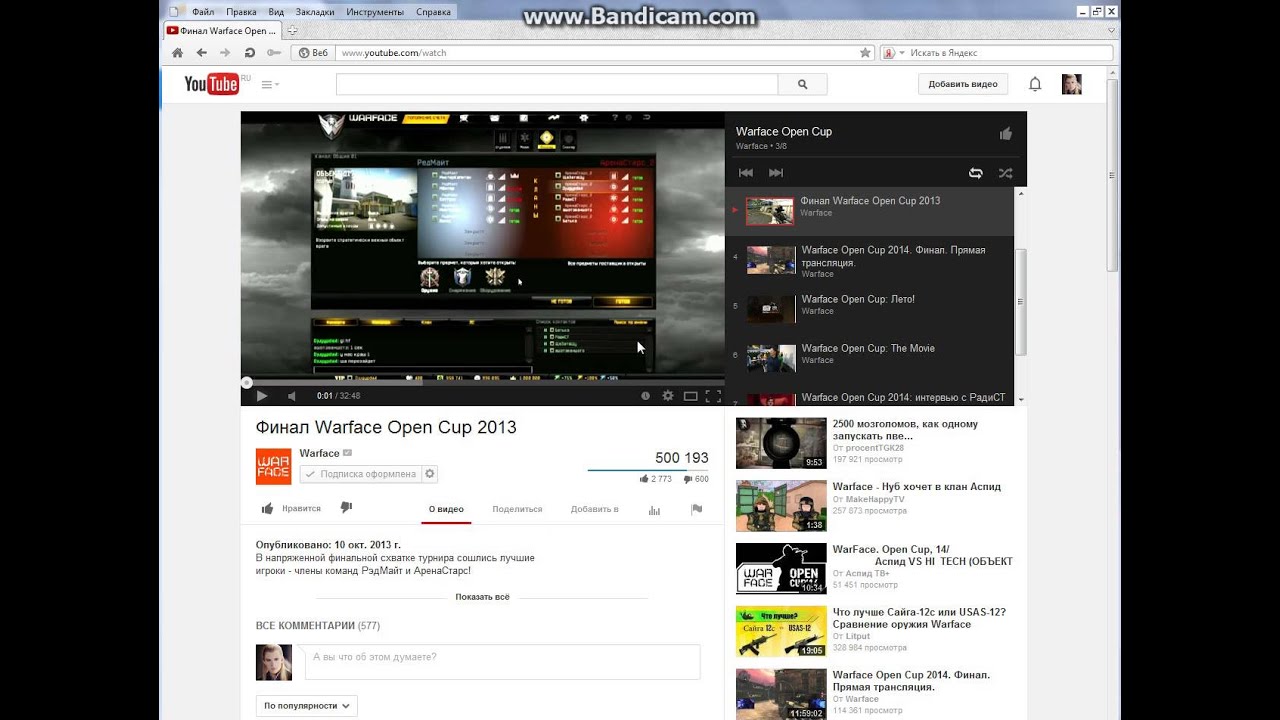The height and width of the screenshot is (720, 1280).
Task: Dislike the video with thumbs-down
Action: coord(346,508)
